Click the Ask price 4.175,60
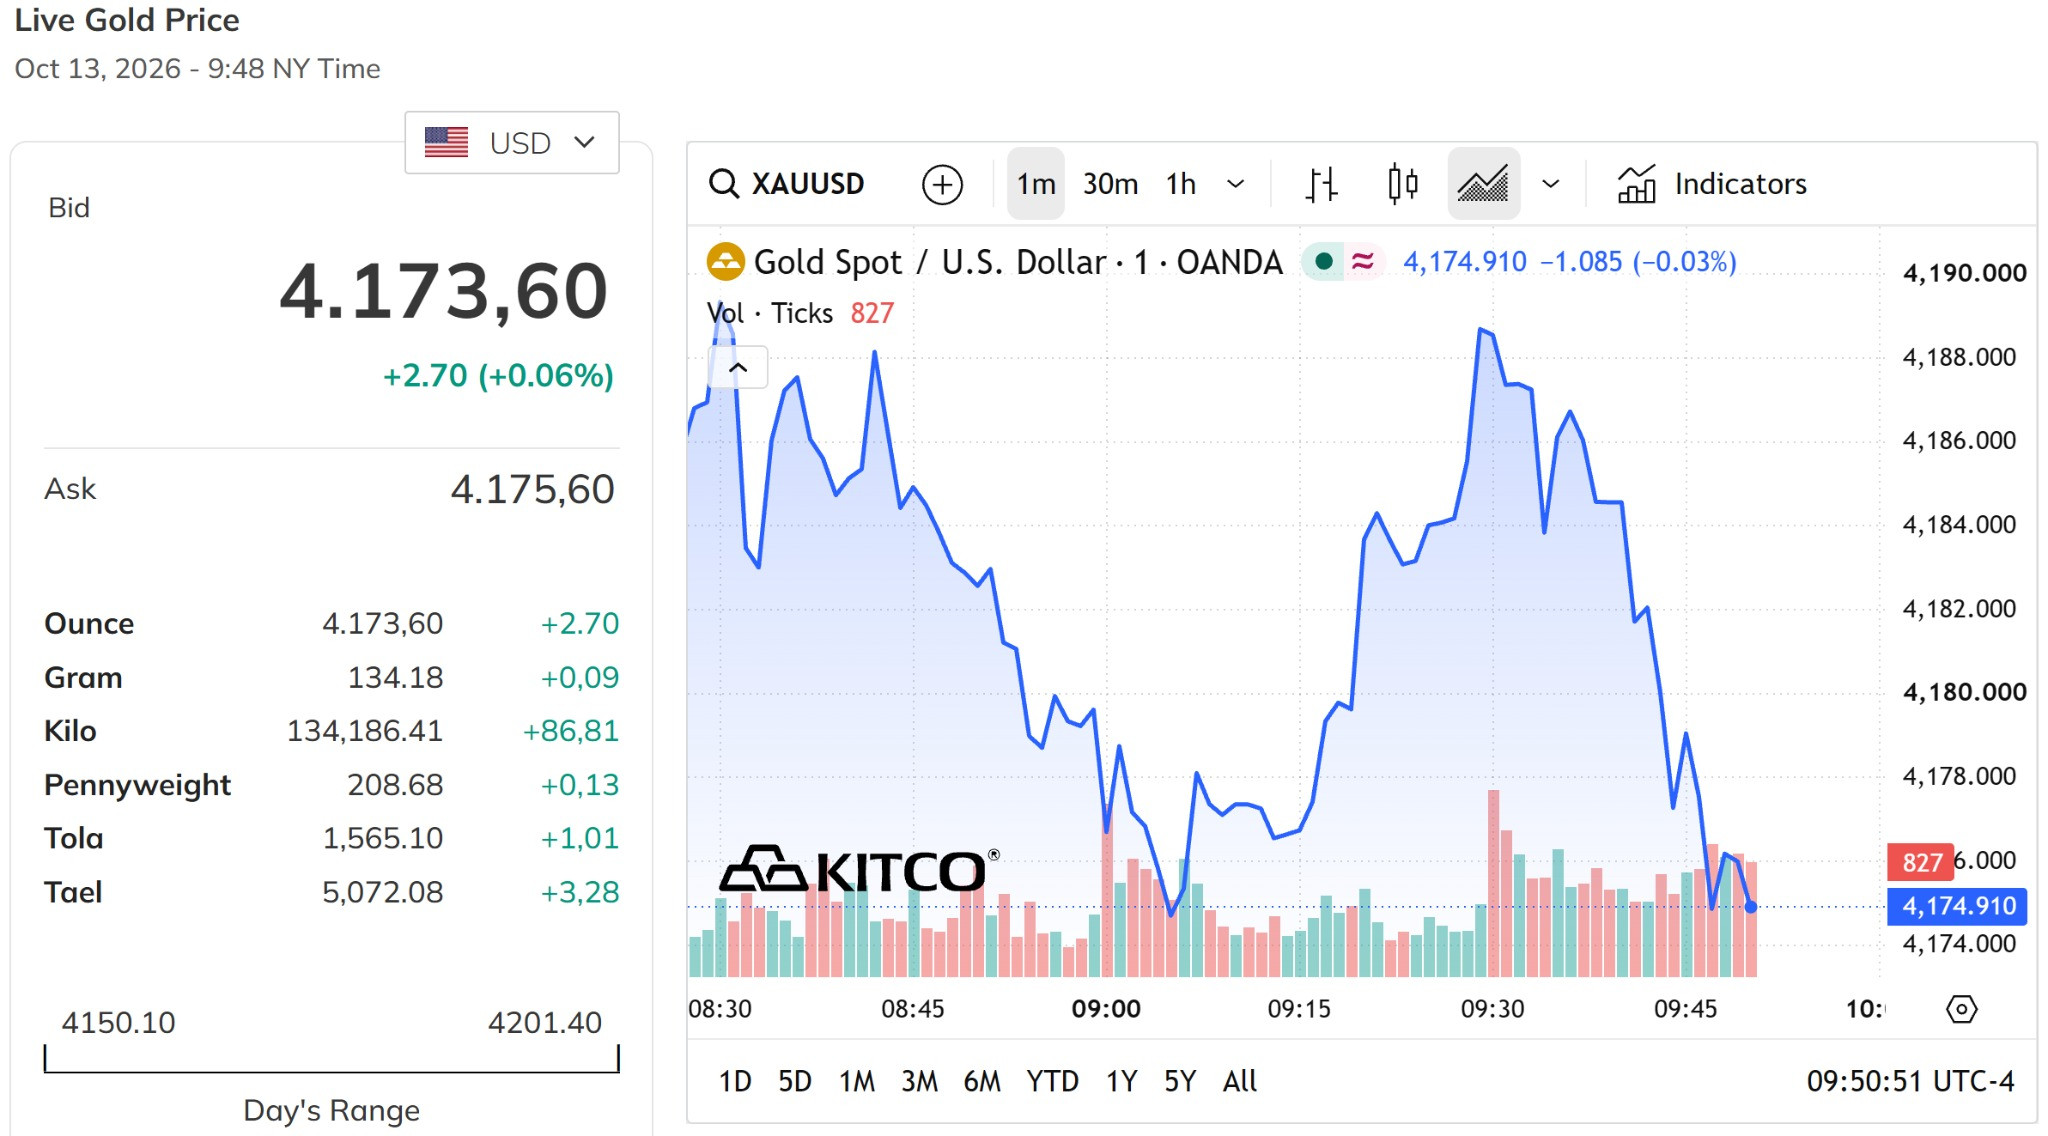The height and width of the screenshot is (1136, 2048). [532, 490]
